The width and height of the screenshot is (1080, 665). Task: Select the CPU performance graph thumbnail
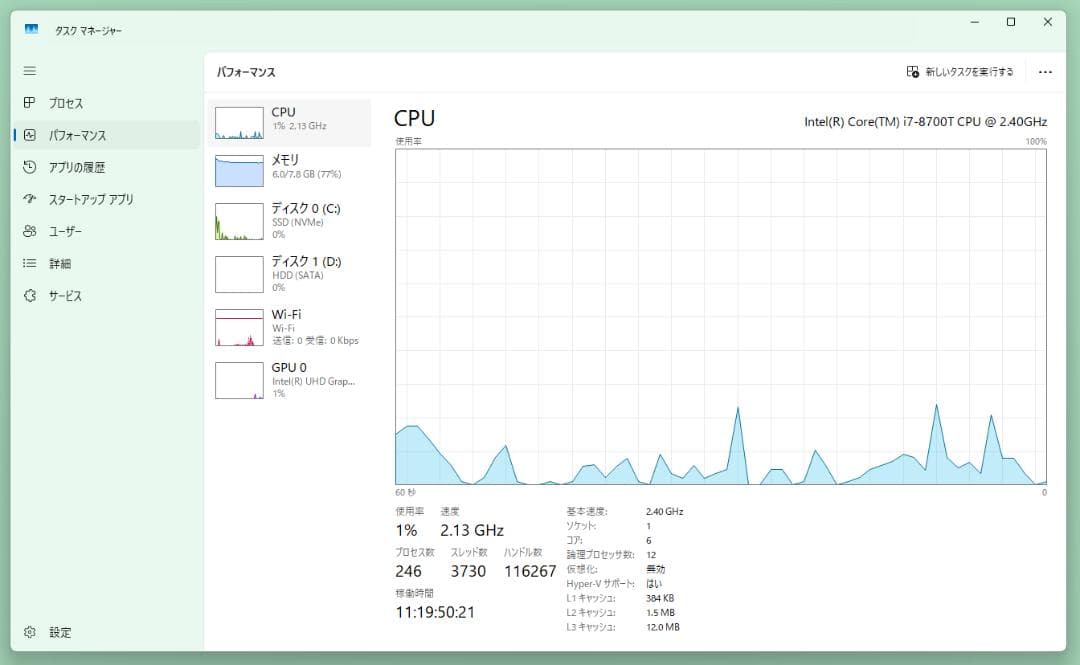(x=239, y=123)
